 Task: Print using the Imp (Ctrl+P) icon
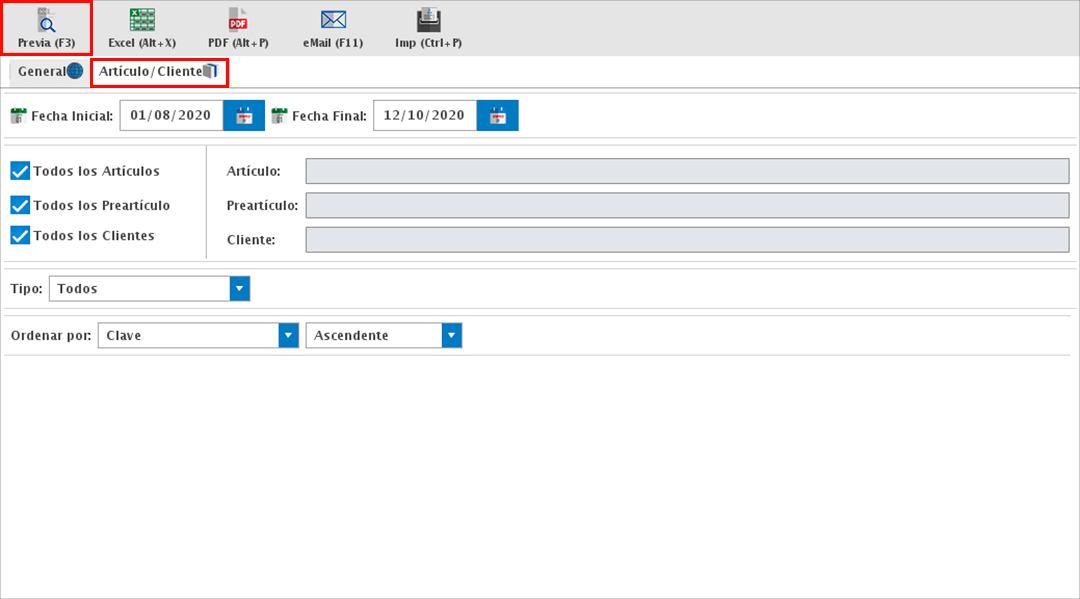point(428,21)
